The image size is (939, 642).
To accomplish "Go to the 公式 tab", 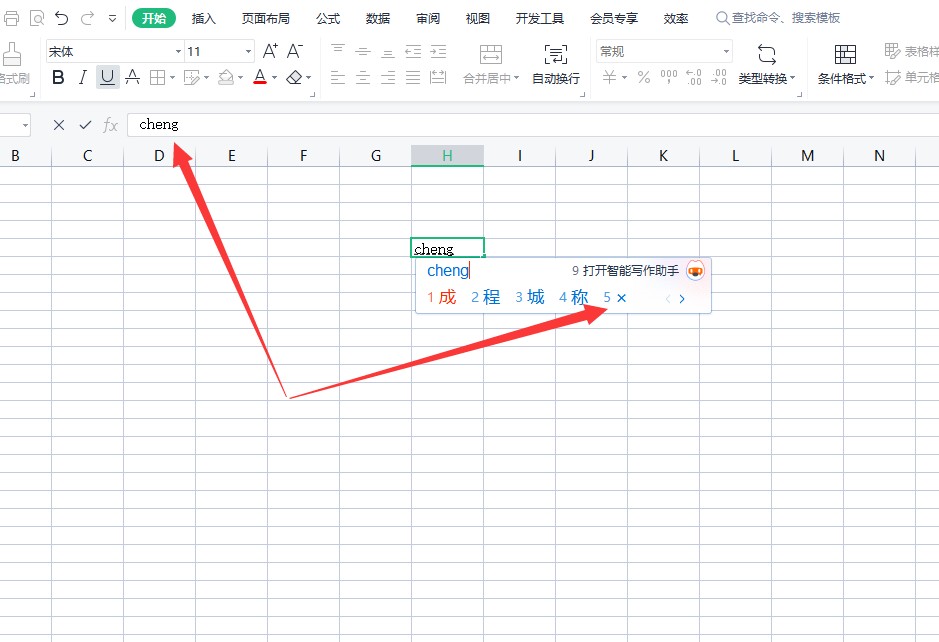I will (328, 19).
